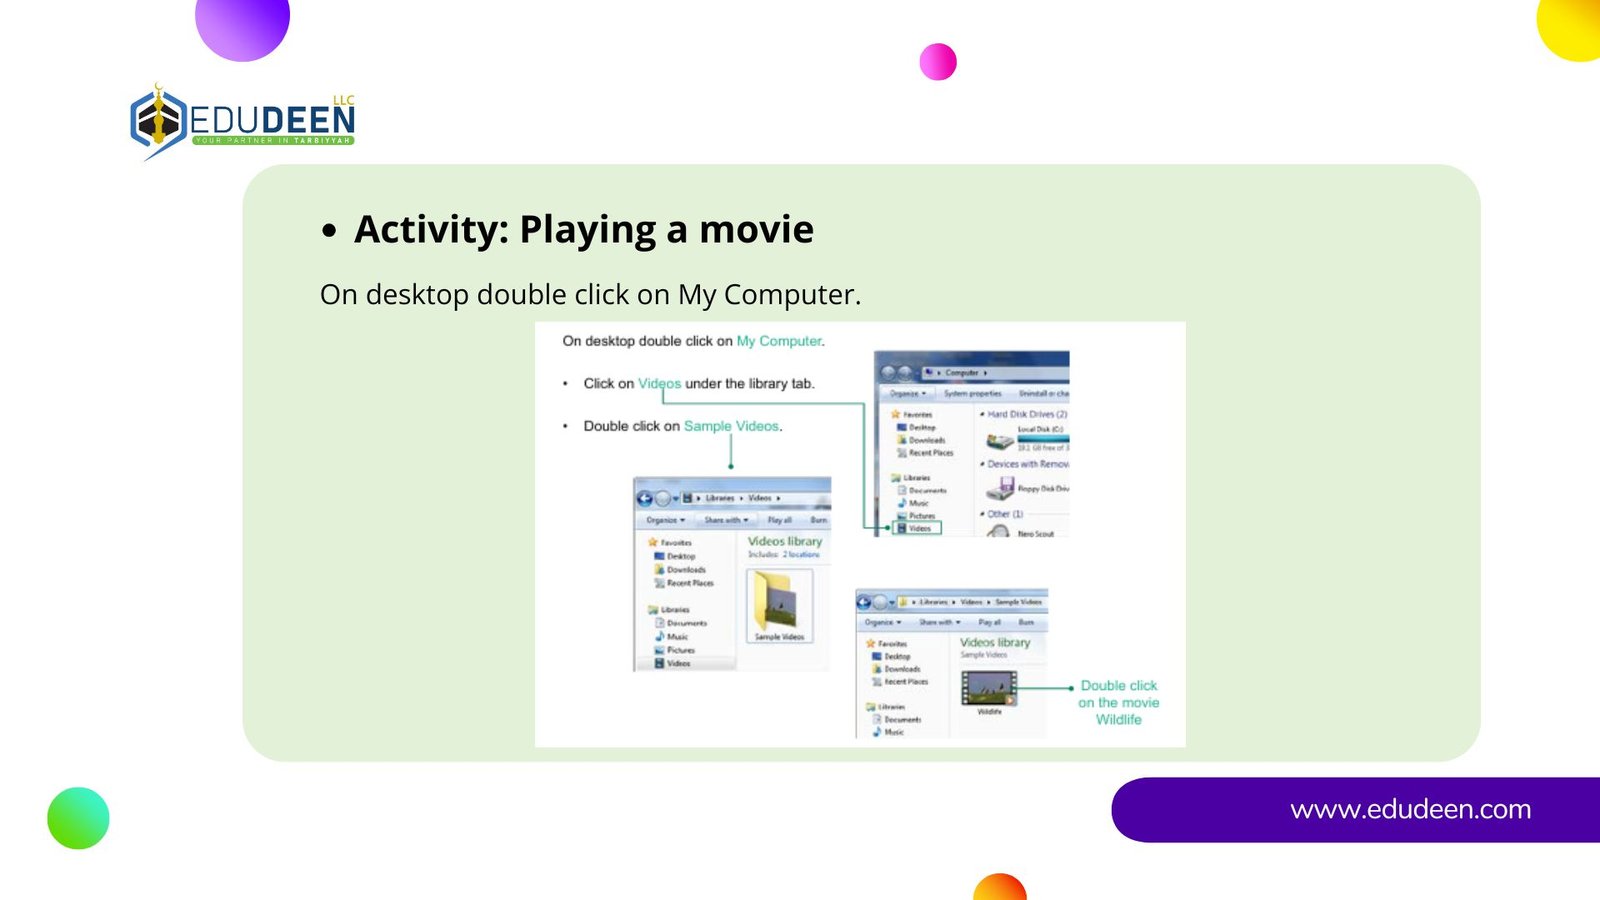Select the Floppy Disk Drive icon
The height and width of the screenshot is (900, 1600).
coord(999,488)
